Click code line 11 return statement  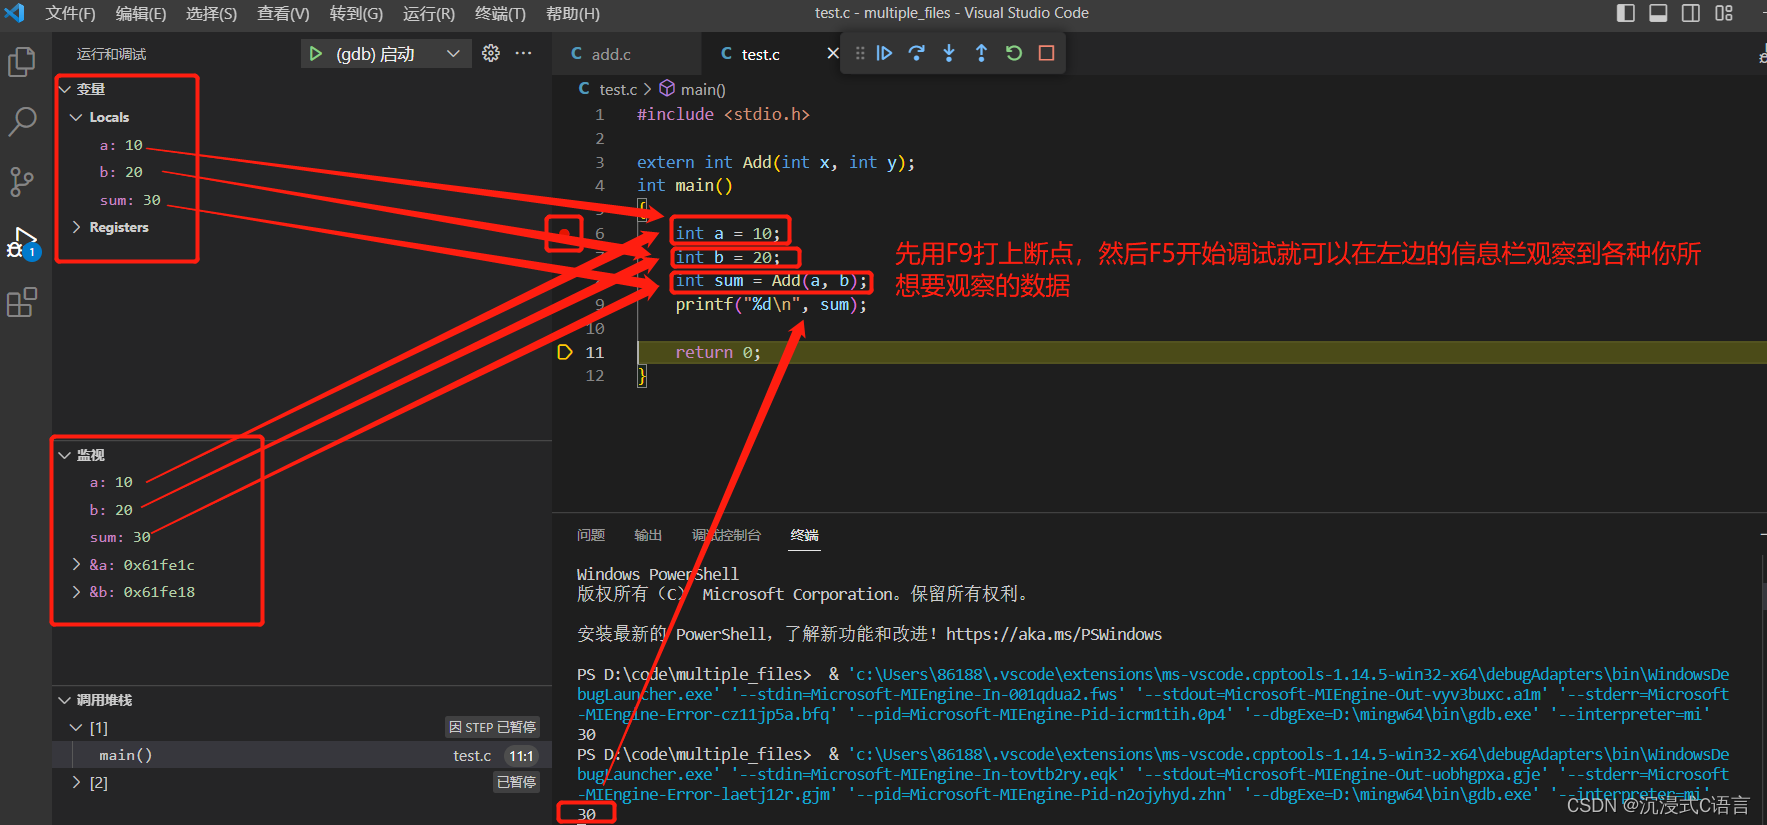coord(718,352)
